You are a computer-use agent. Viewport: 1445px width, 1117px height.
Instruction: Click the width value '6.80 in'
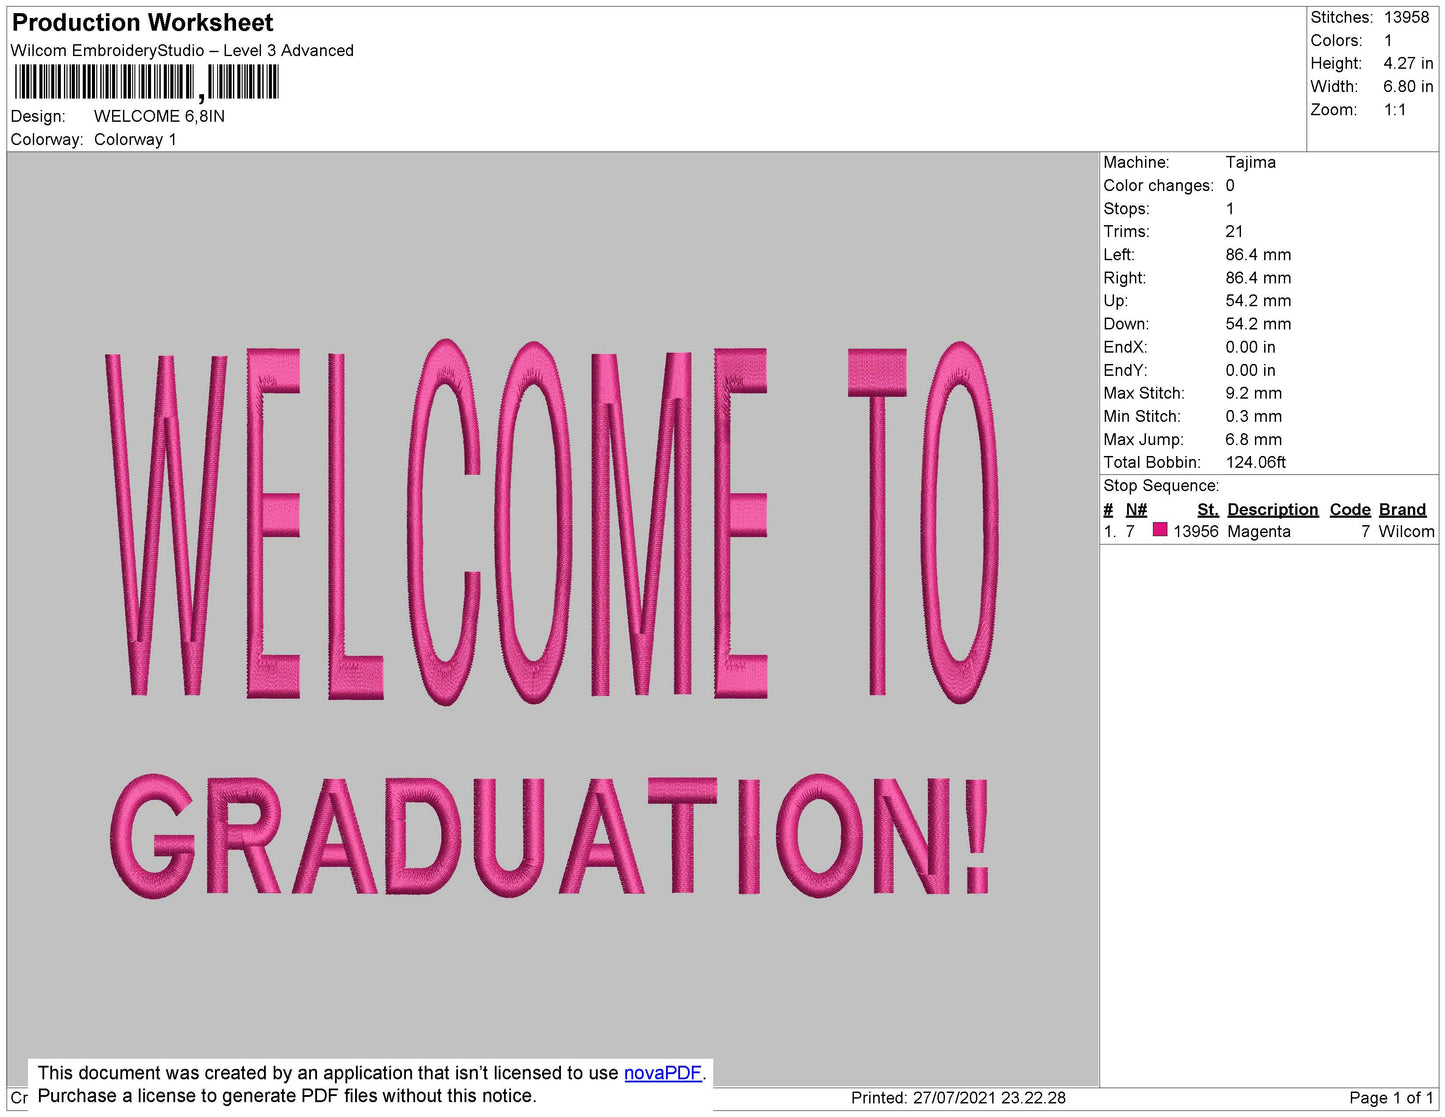pyautogui.click(x=1408, y=86)
